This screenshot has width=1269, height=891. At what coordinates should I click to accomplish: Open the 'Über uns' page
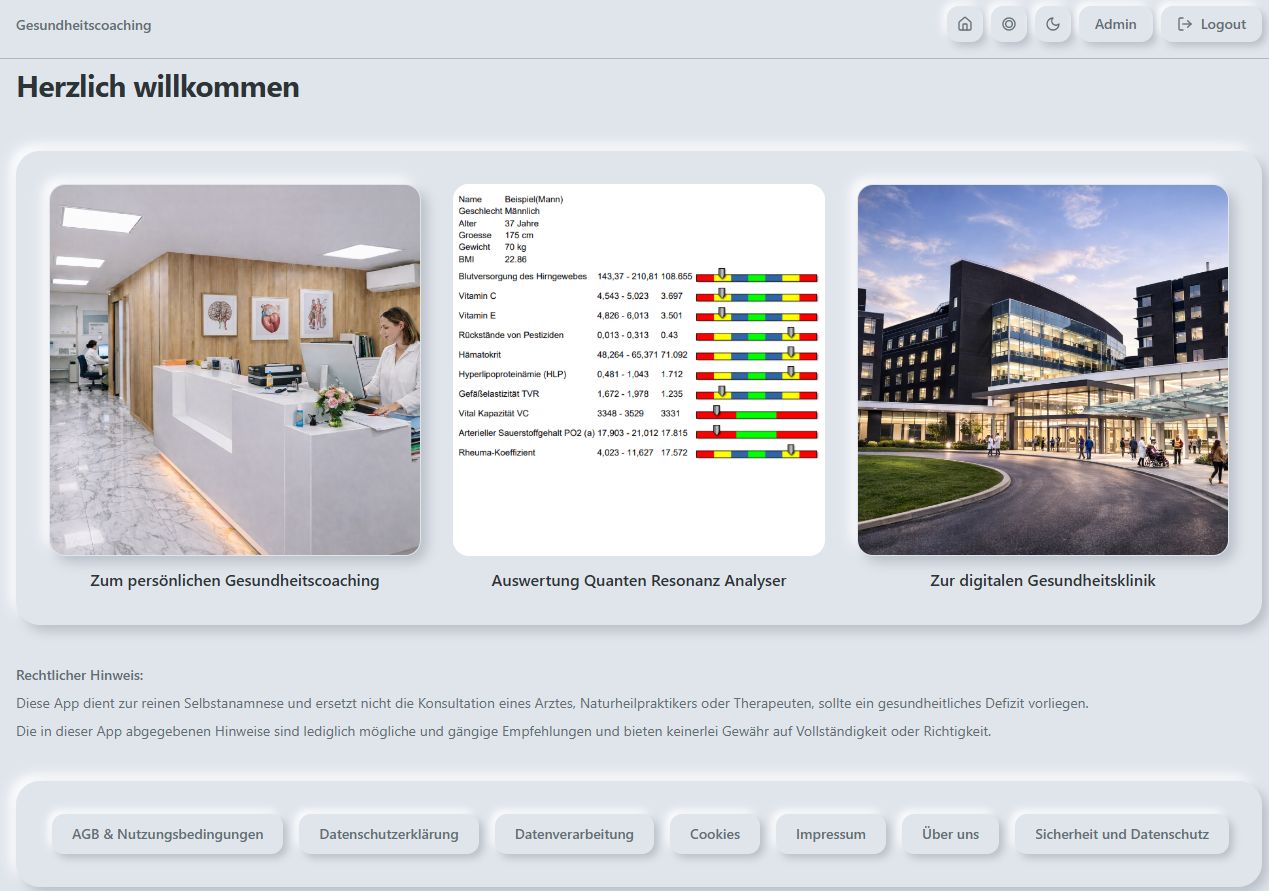[x=949, y=834]
